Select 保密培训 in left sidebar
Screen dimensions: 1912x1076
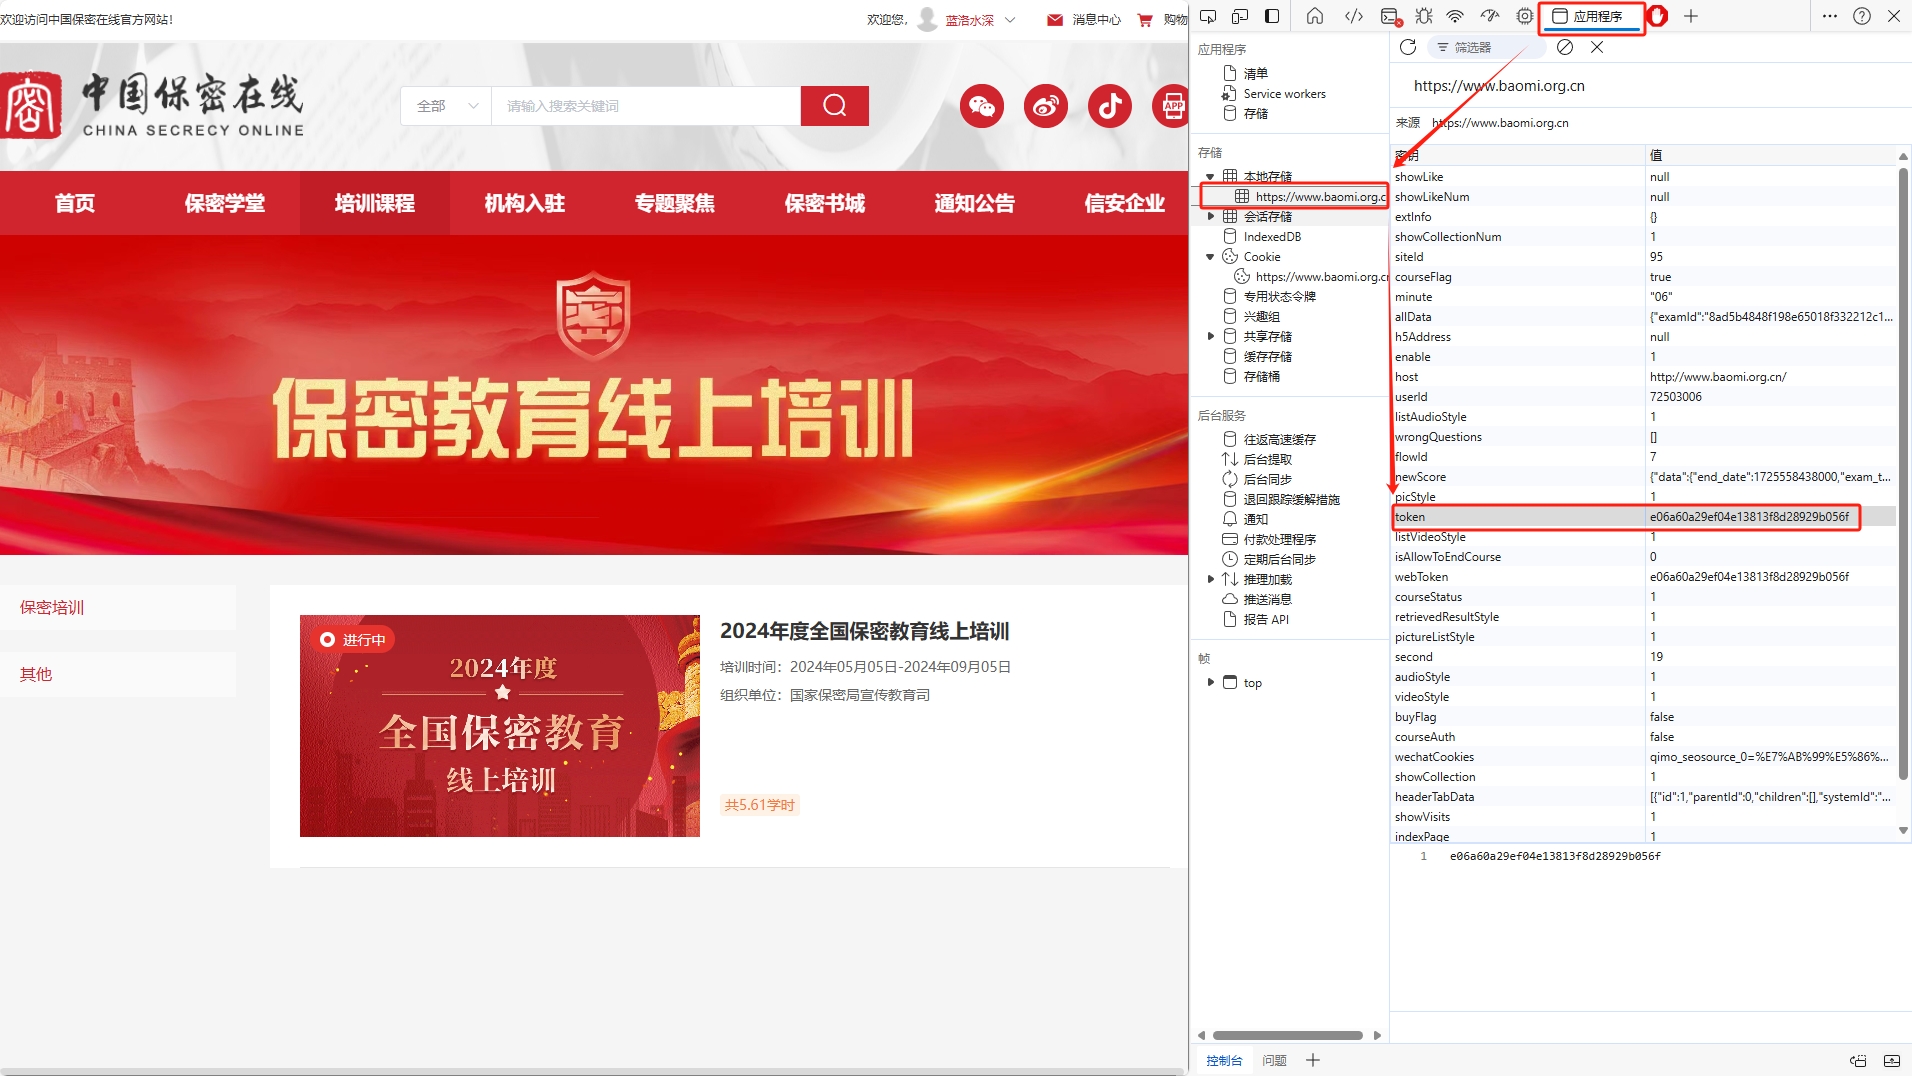tap(118, 607)
